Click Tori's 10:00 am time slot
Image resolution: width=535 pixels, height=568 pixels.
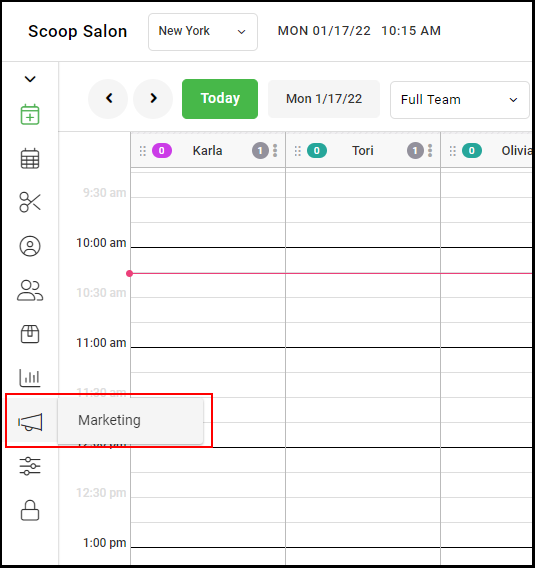363,260
